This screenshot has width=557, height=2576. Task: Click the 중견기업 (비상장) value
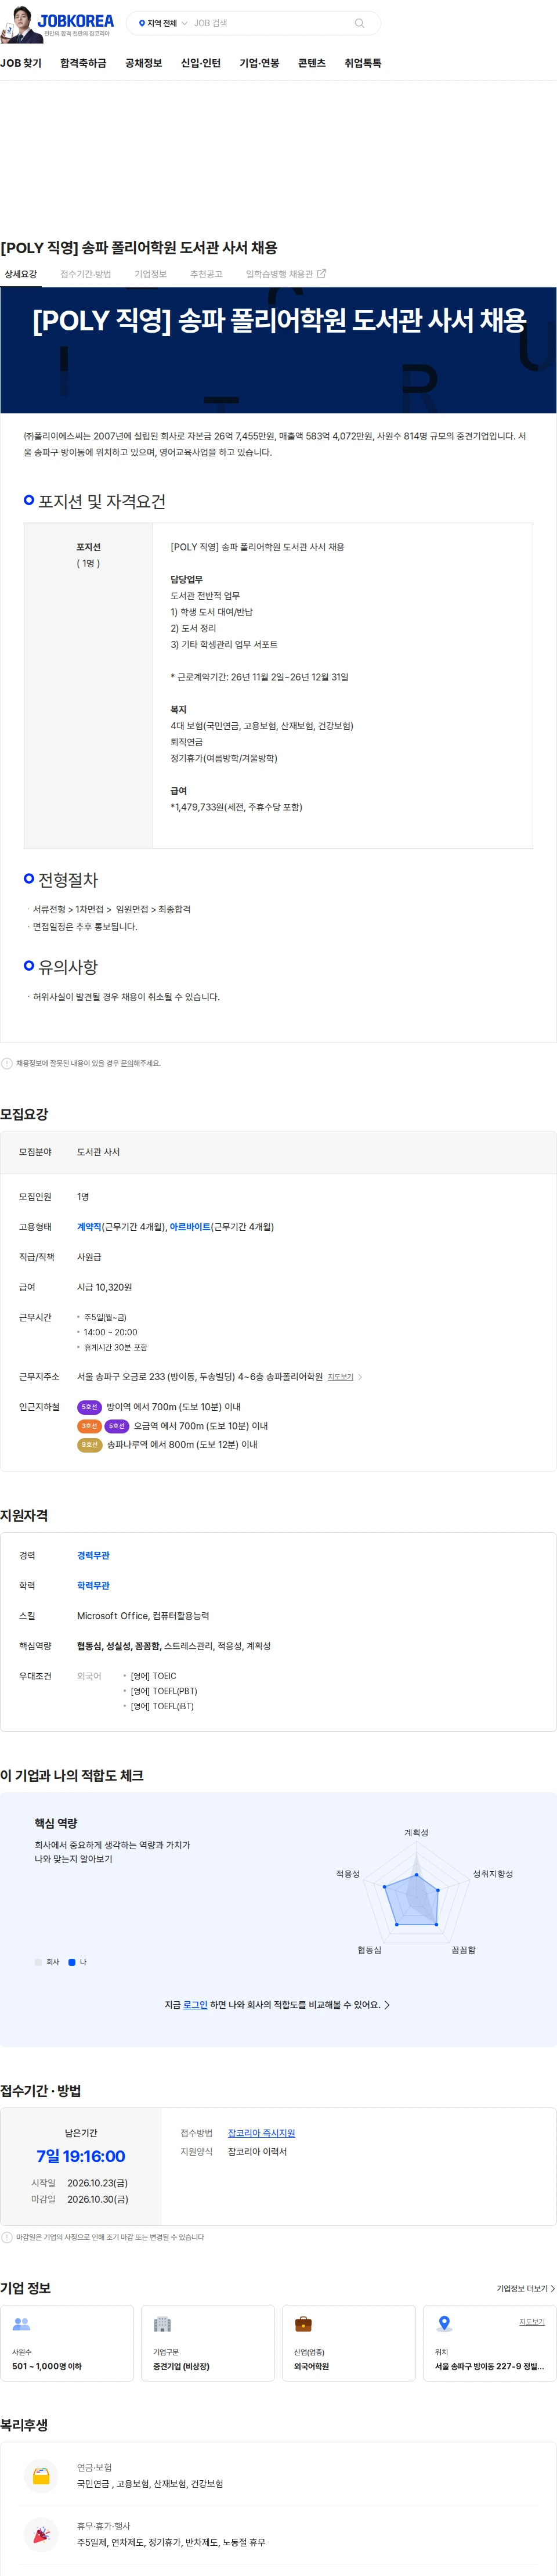tap(181, 2366)
